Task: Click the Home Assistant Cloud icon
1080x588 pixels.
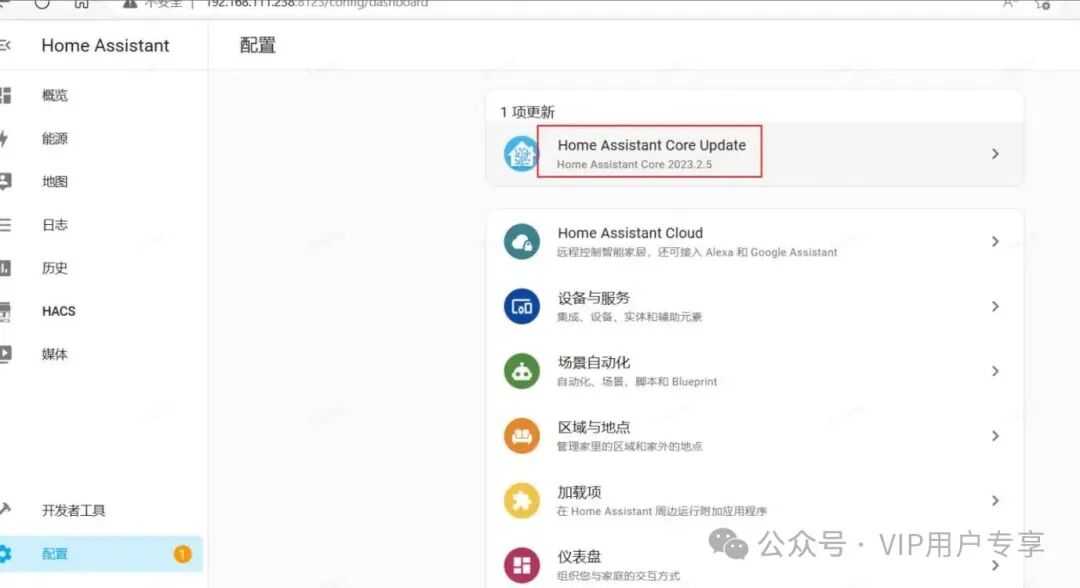Action: click(521, 242)
